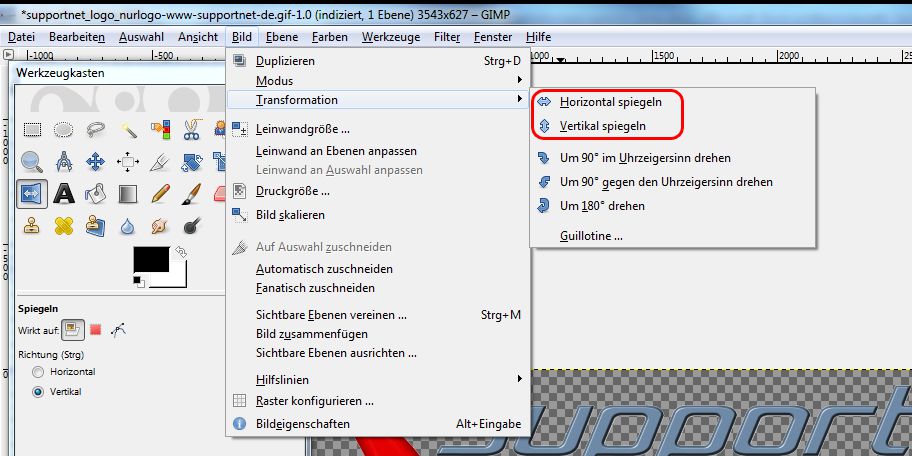Image resolution: width=912 pixels, height=456 pixels.
Task: Select the Ellipse Select tool
Action: (63, 129)
